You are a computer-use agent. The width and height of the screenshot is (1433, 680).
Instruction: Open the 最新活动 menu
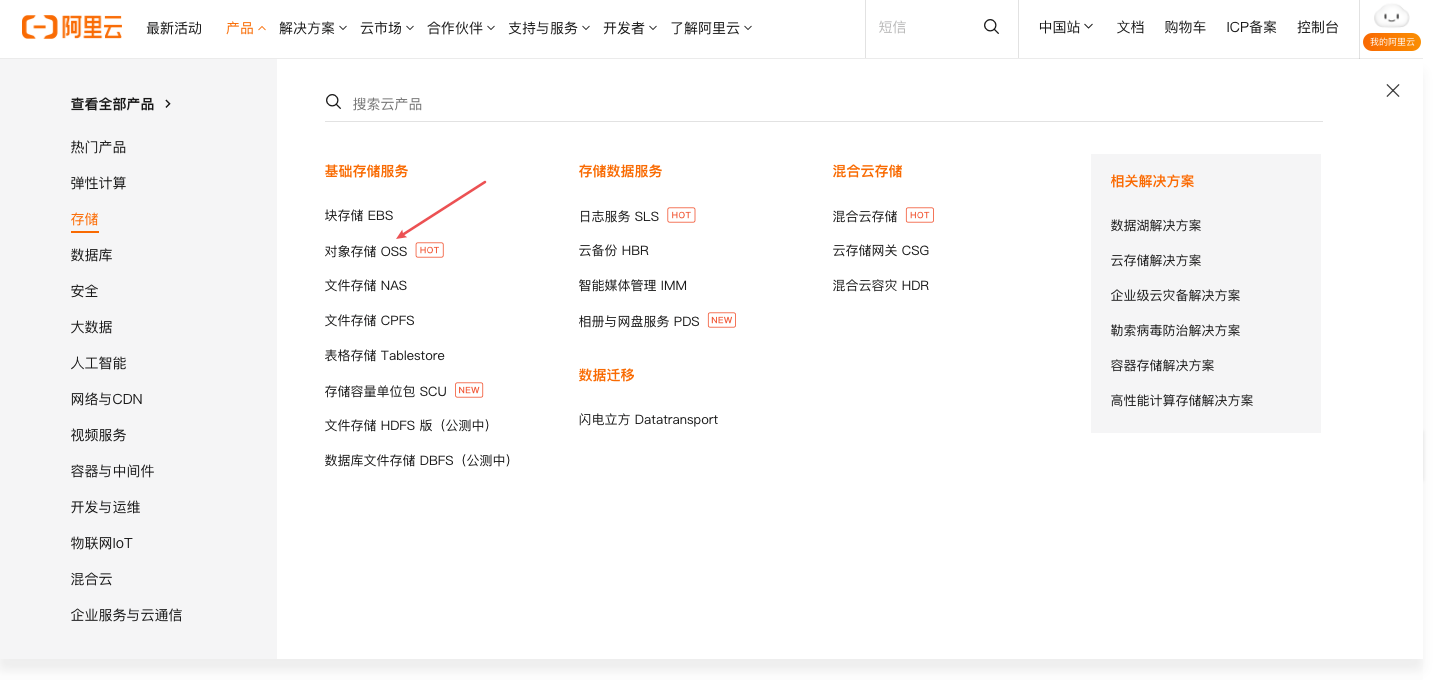[x=174, y=27]
